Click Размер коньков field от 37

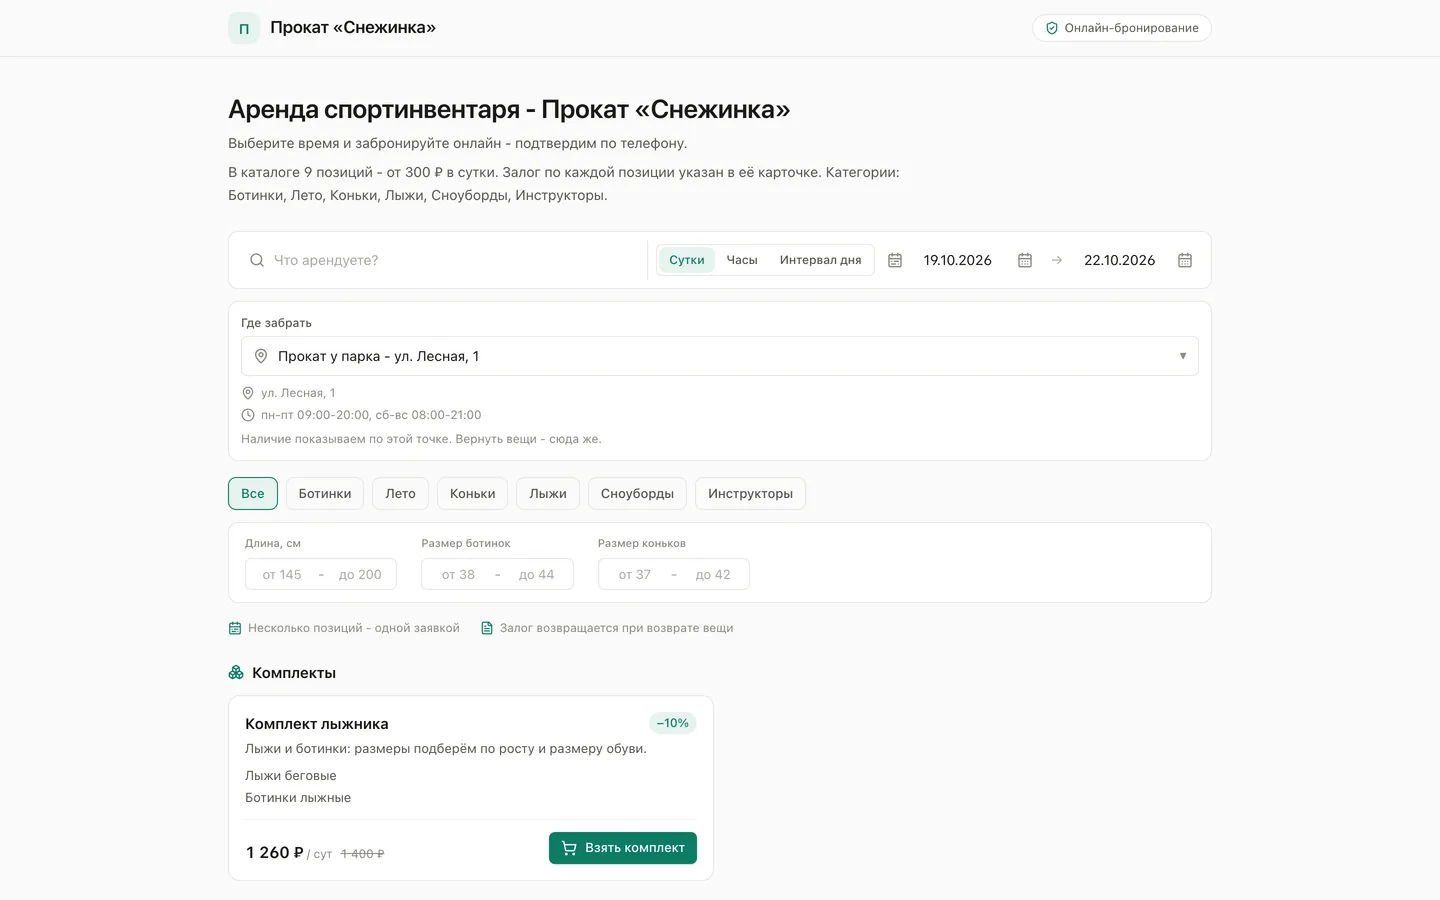click(635, 575)
